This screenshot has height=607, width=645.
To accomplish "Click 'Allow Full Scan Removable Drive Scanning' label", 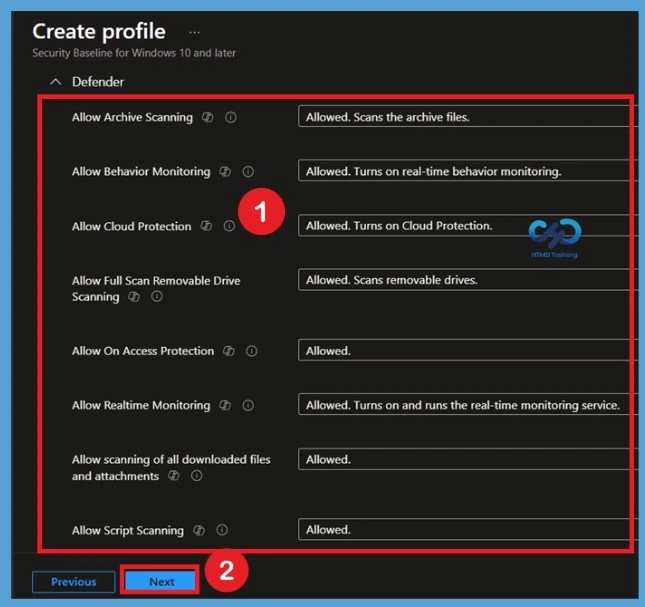I will [156, 289].
